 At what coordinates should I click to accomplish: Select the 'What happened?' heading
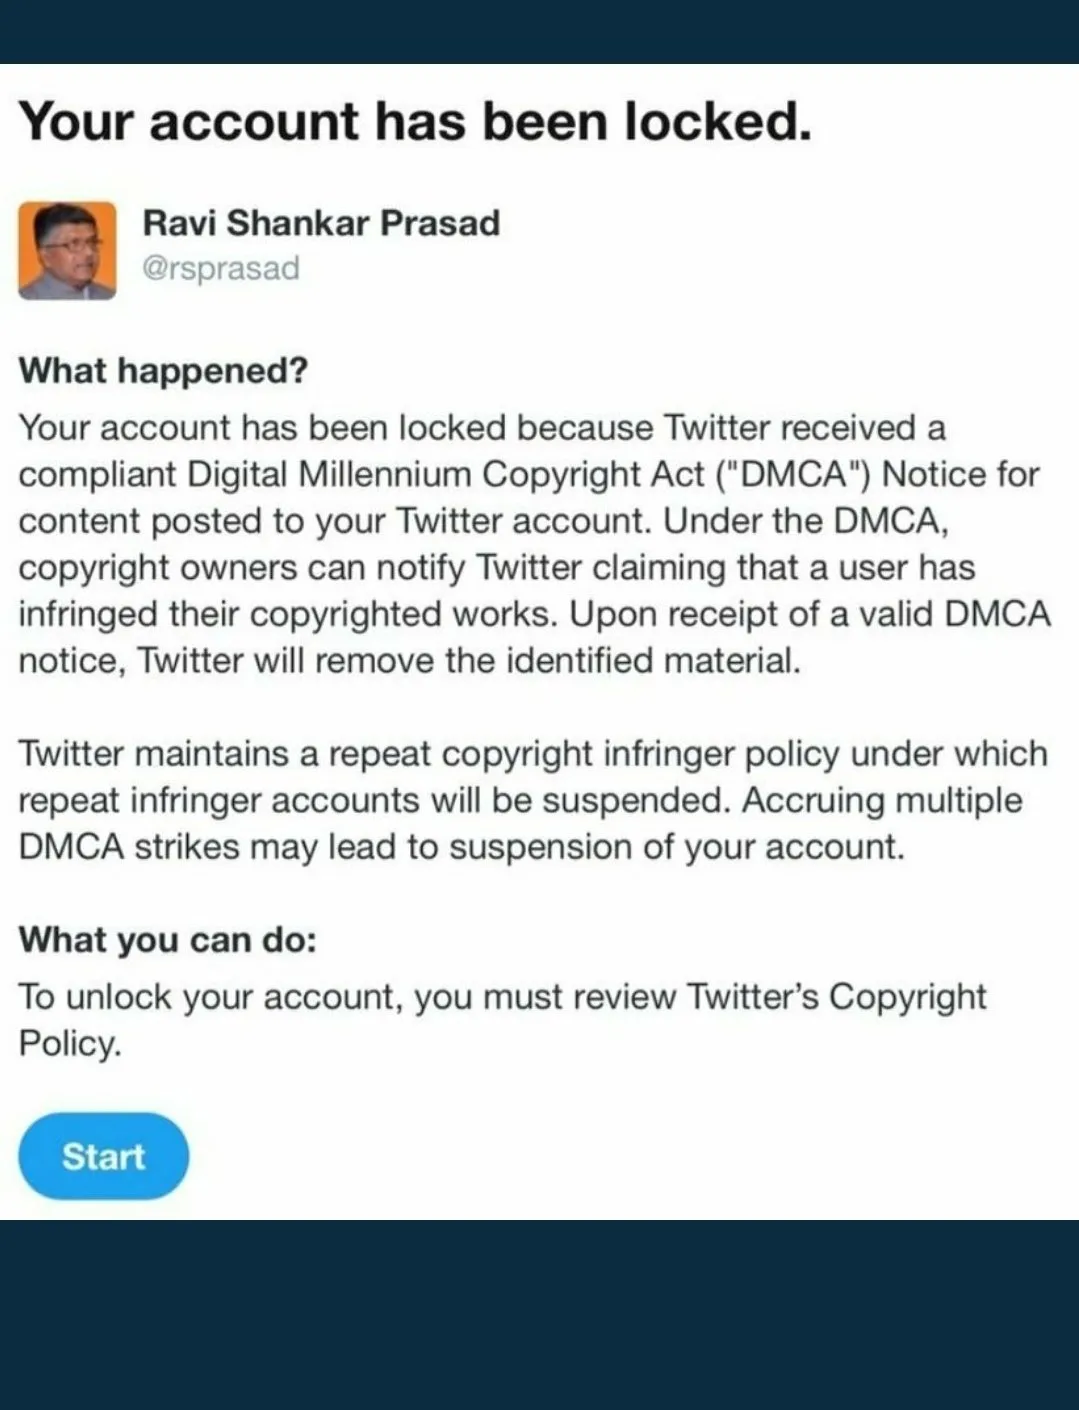pos(163,371)
